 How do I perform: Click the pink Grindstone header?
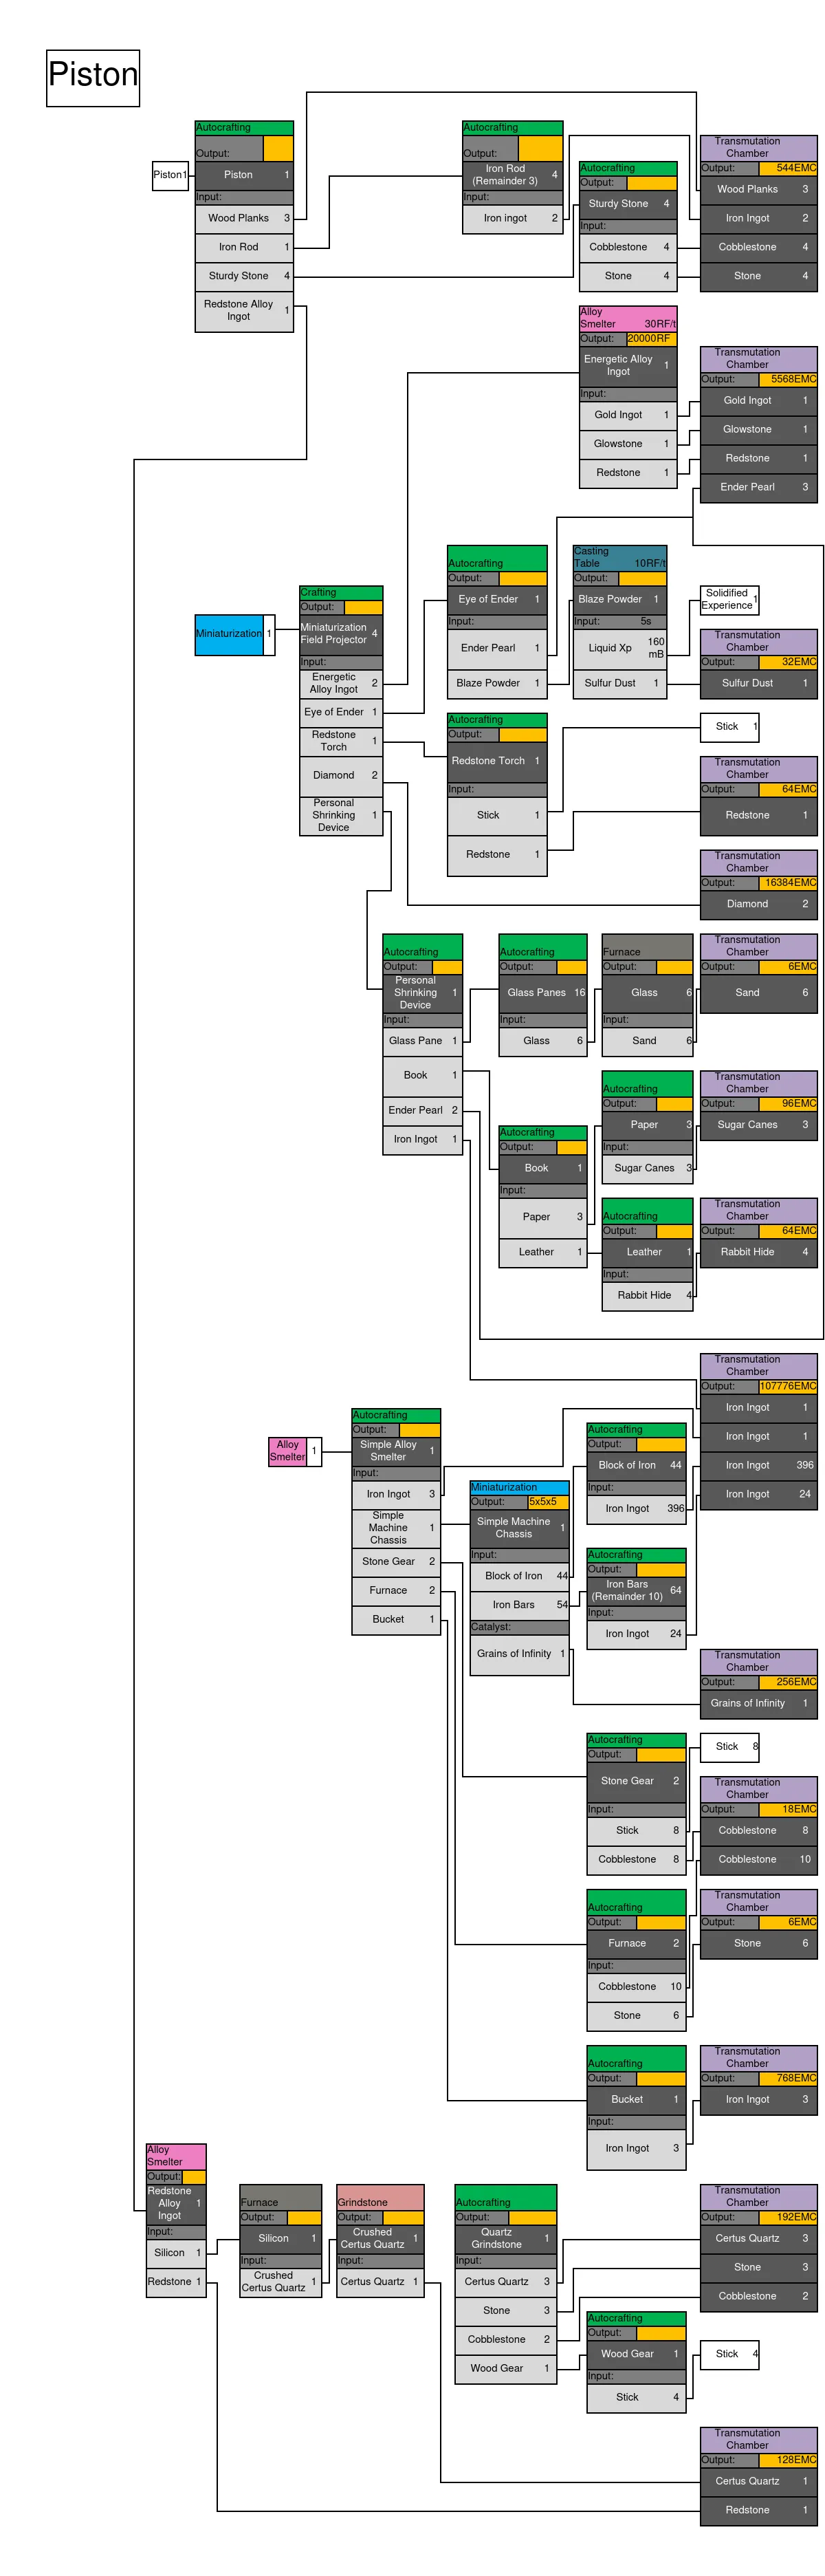pyautogui.click(x=380, y=2197)
